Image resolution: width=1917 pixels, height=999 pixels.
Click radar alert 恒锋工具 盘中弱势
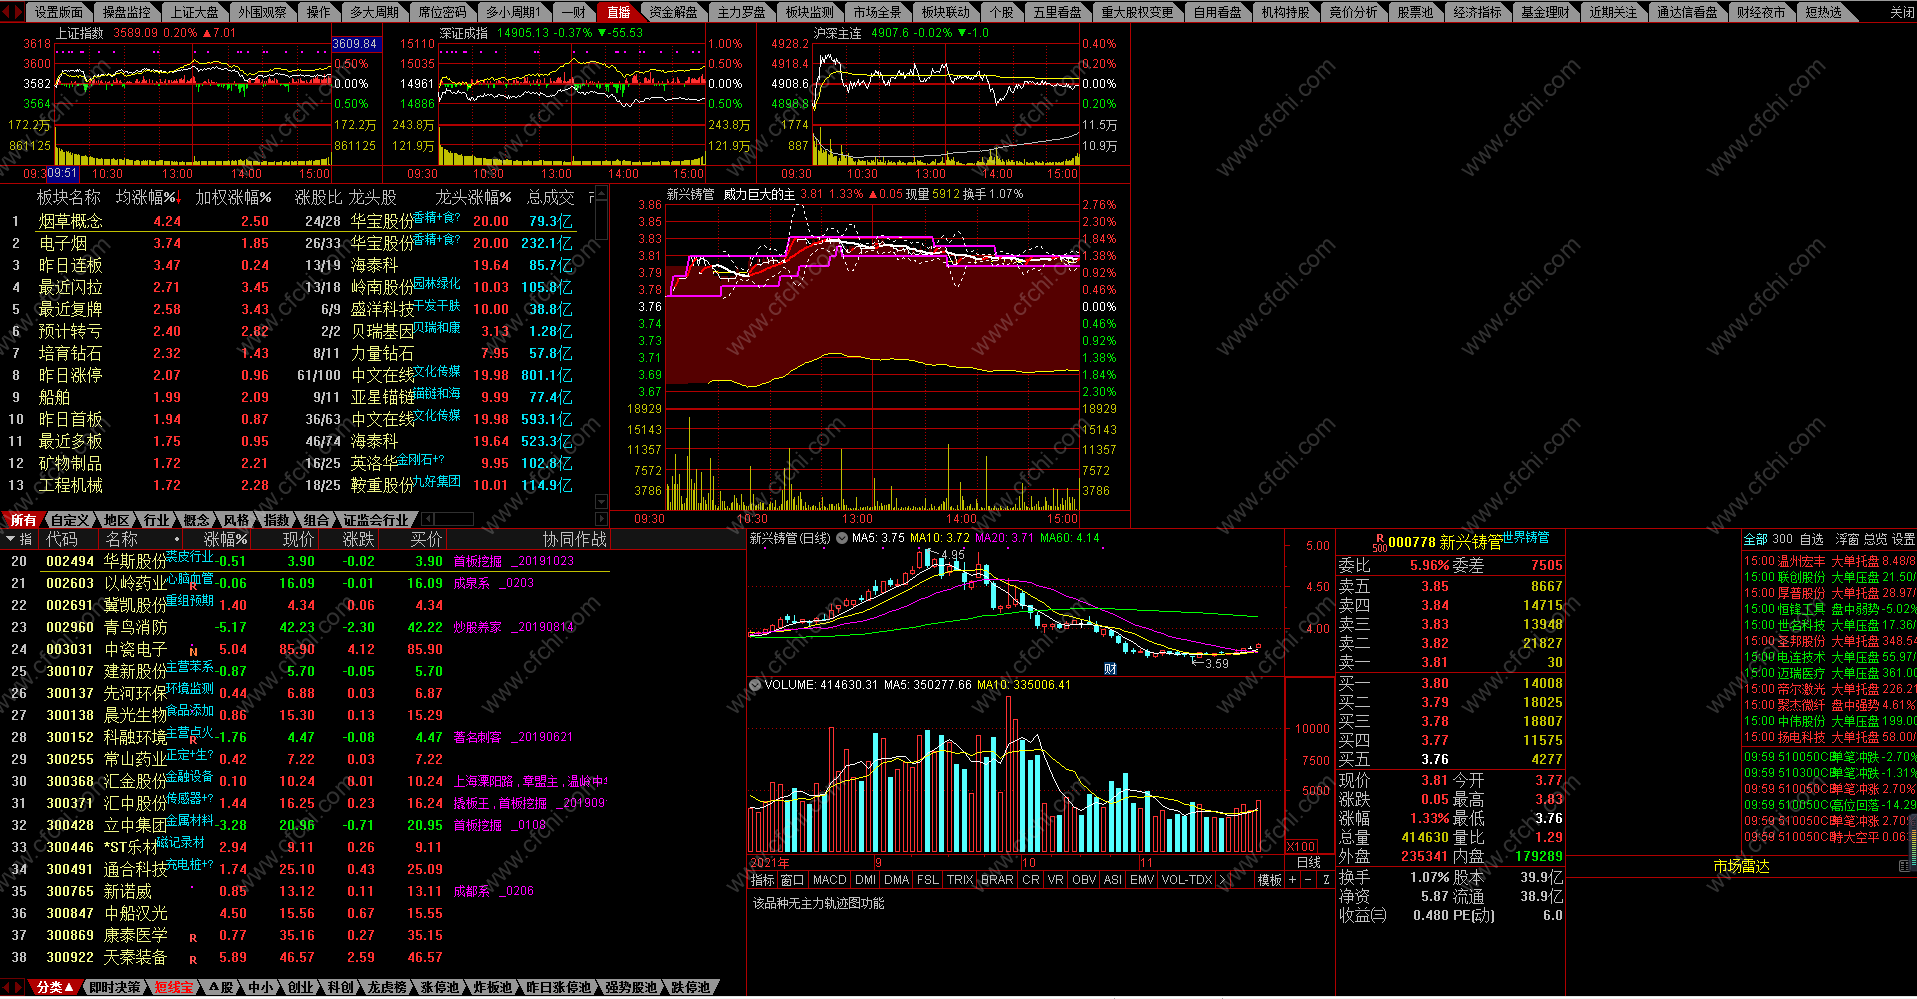tap(1829, 609)
